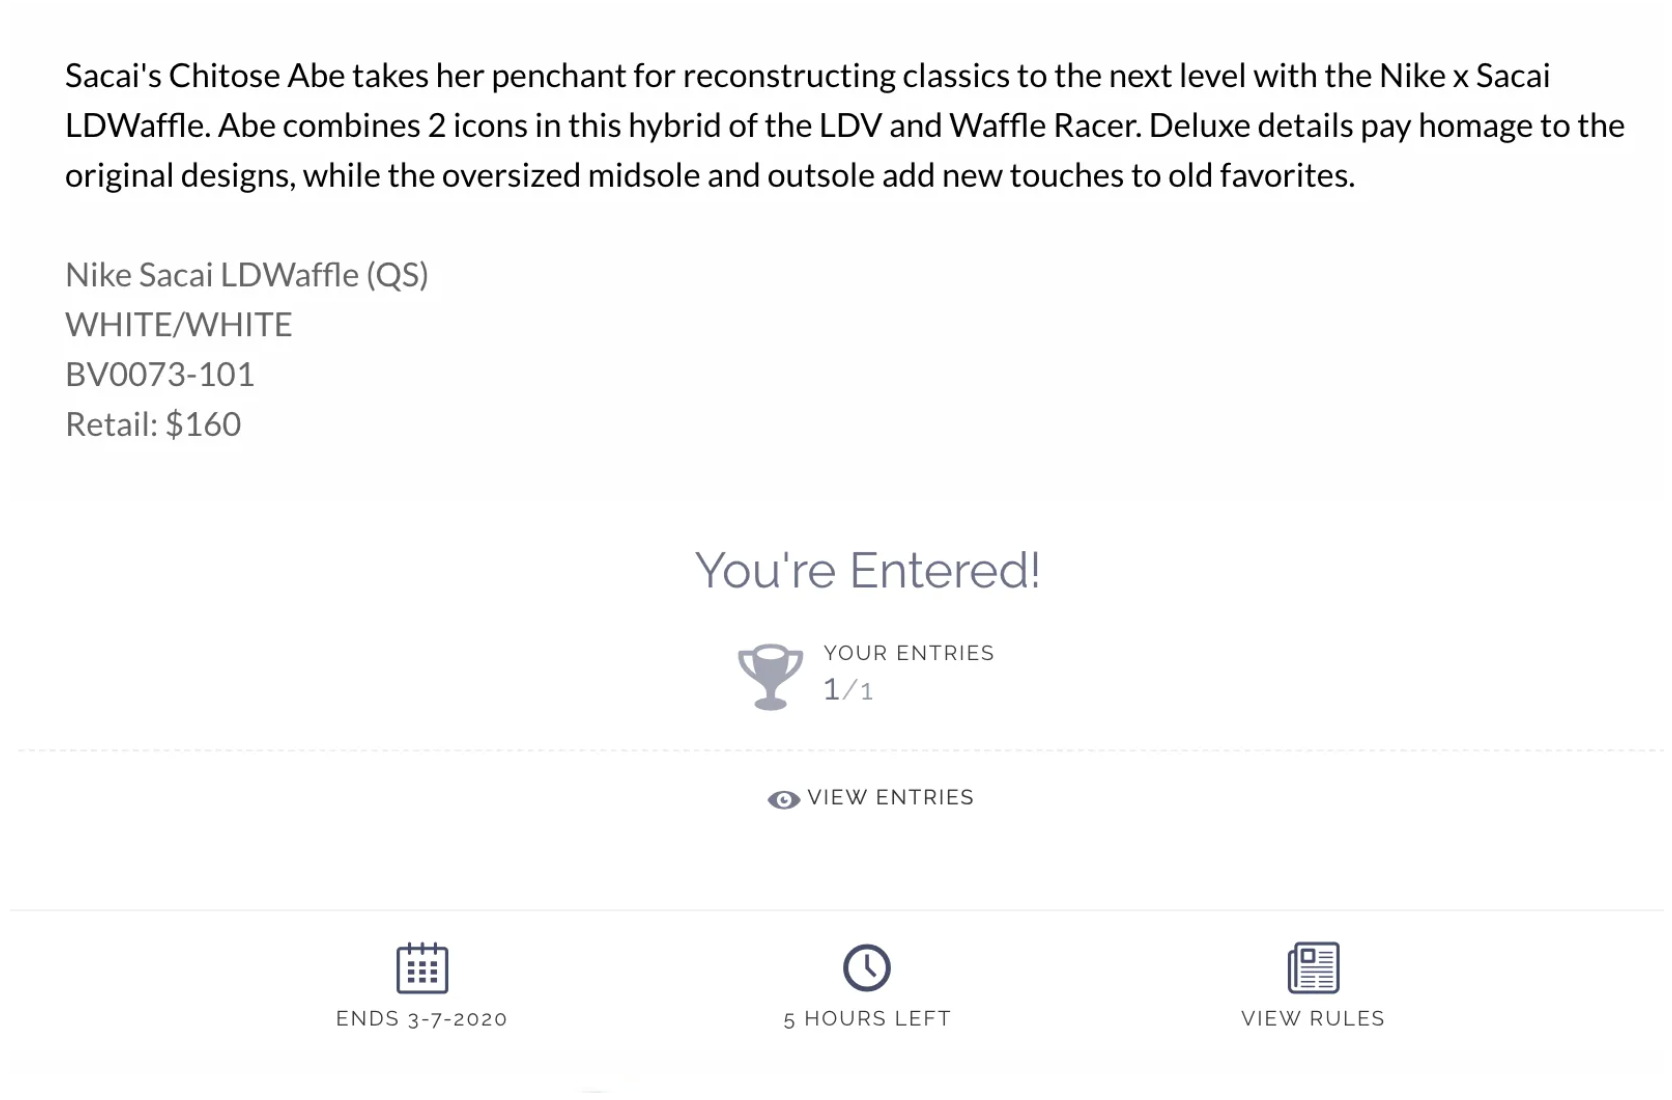Open the View Rules link
Screen dimensions: 1672x1100
[1313, 1018]
